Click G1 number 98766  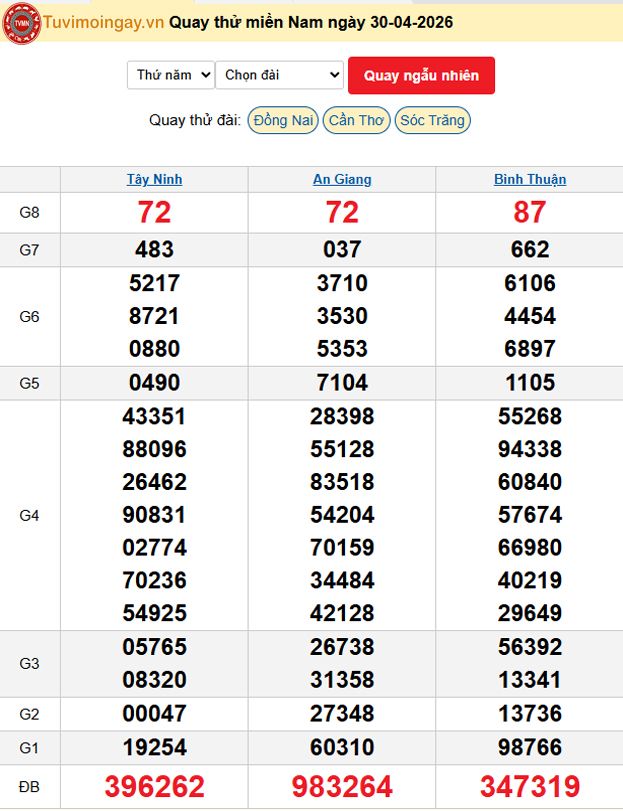pyautogui.click(x=530, y=748)
